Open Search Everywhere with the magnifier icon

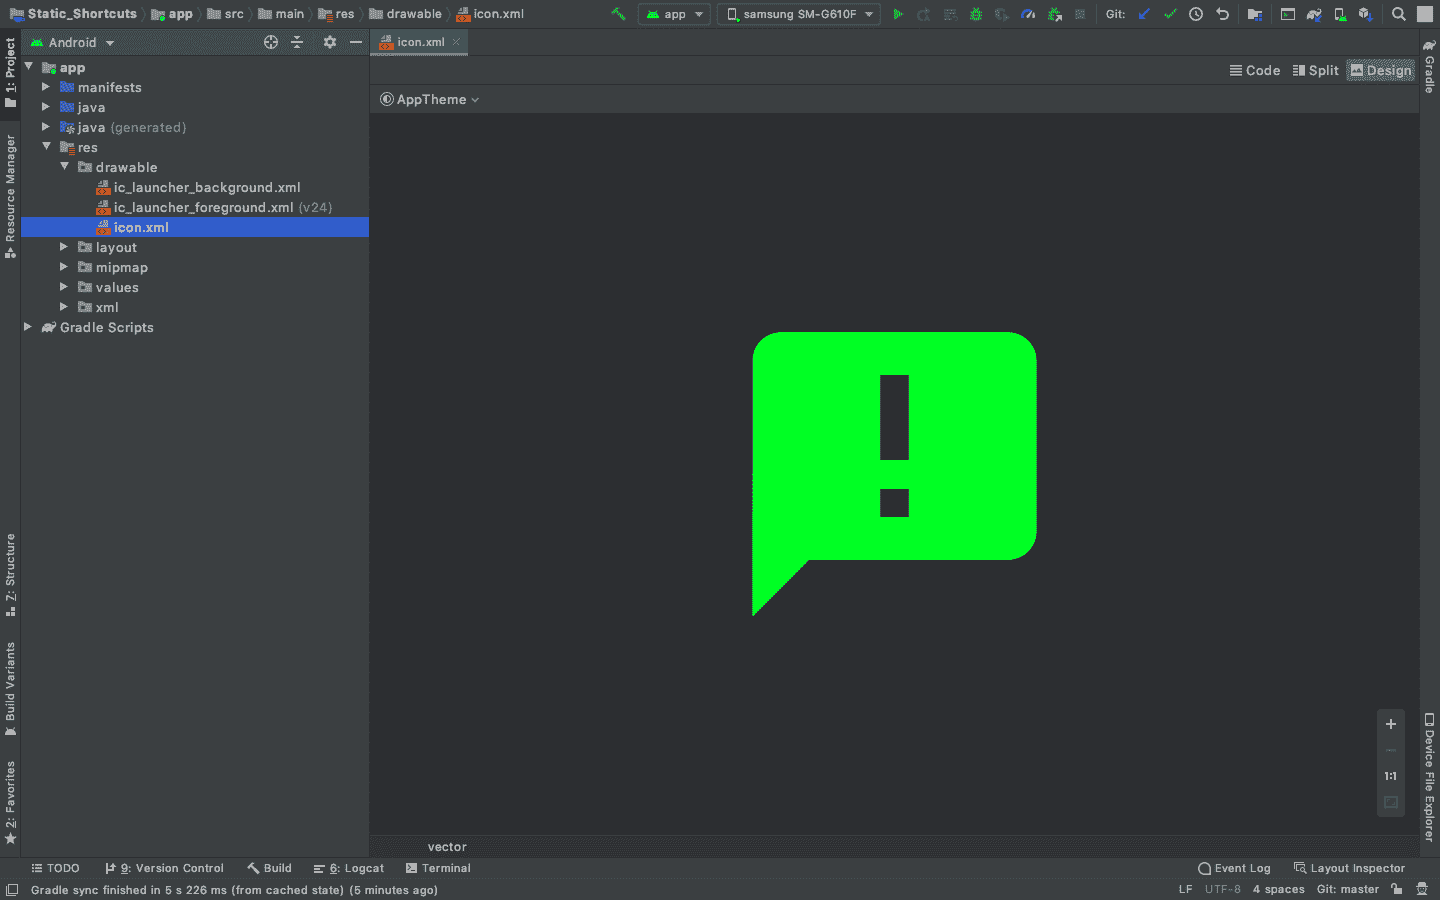point(1397,14)
